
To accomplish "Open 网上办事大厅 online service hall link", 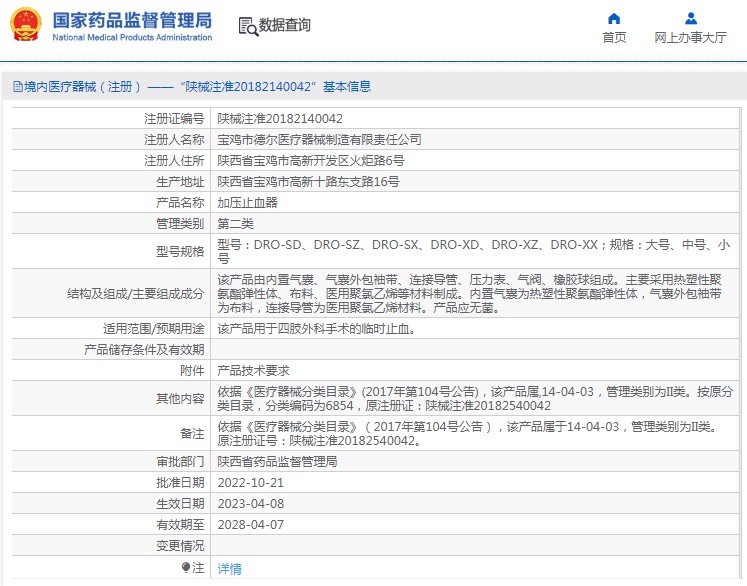I will pos(690,38).
